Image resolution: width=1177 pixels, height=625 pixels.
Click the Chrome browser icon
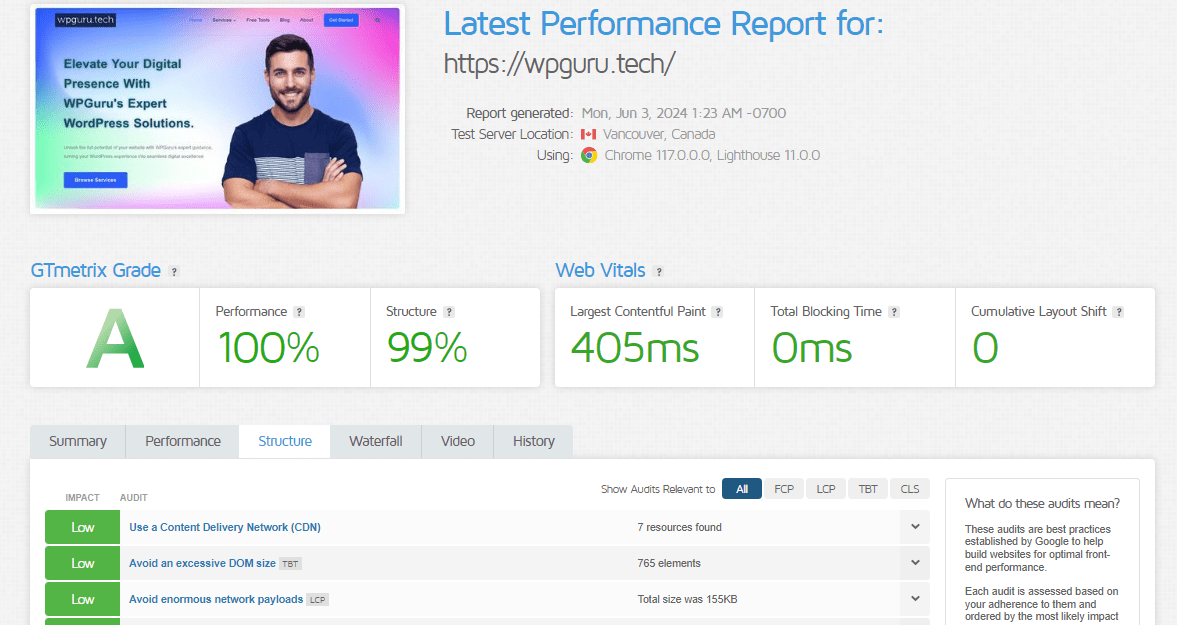pyautogui.click(x=589, y=155)
